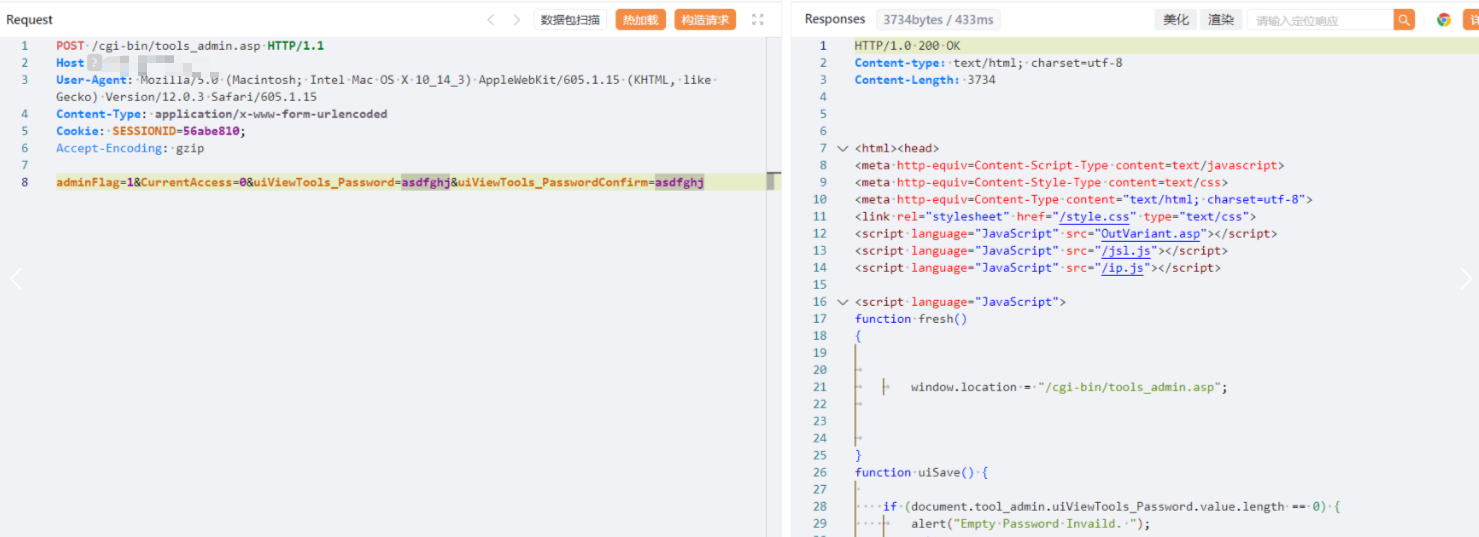Screen dimensions: 1479x537
Task: Click the left image carousel arrow
Action: (16, 279)
